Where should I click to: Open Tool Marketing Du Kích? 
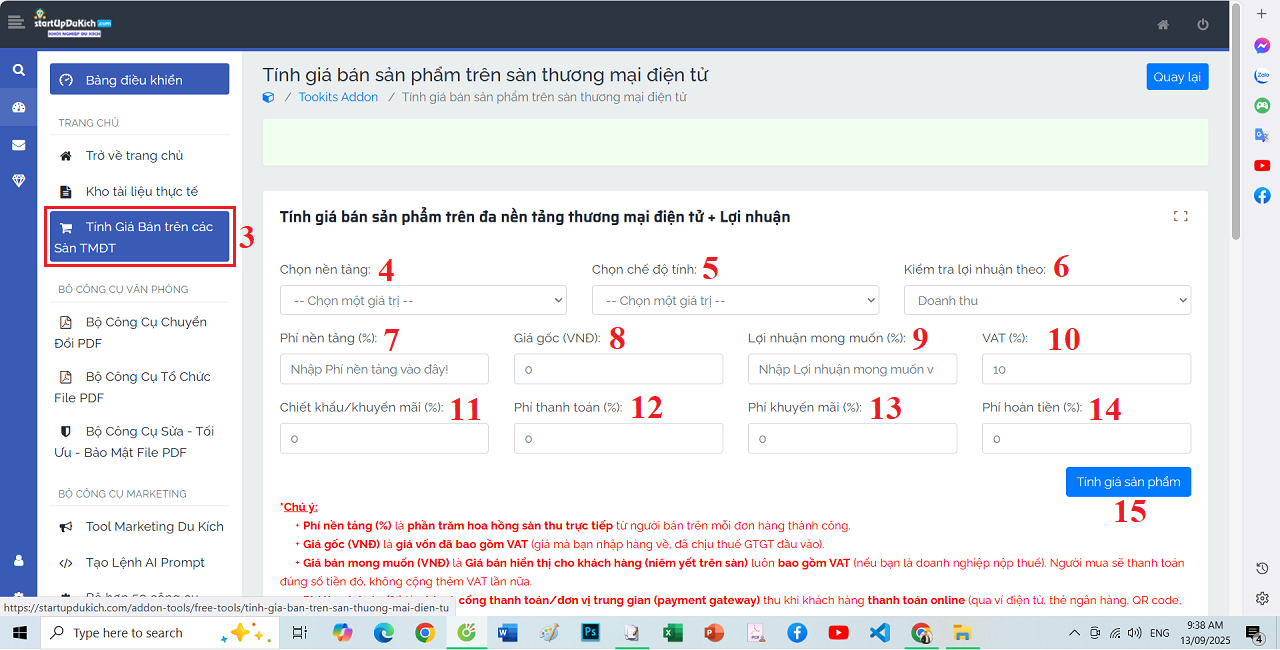click(x=139, y=527)
